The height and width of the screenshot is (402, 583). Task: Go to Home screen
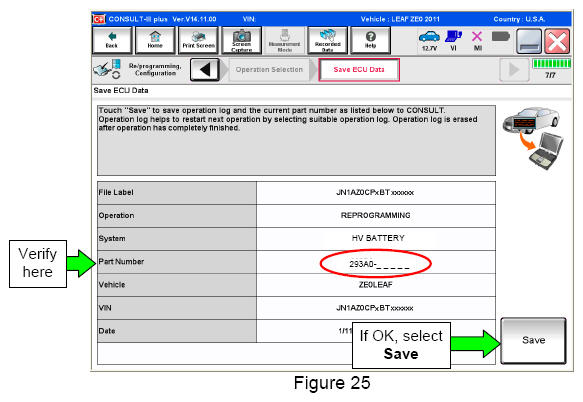[155, 40]
